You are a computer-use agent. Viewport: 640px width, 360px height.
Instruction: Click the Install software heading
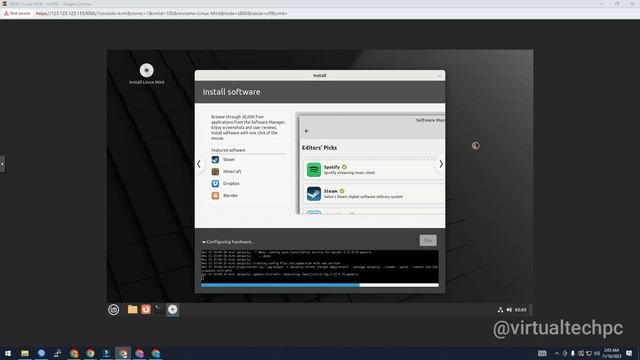pos(231,92)
